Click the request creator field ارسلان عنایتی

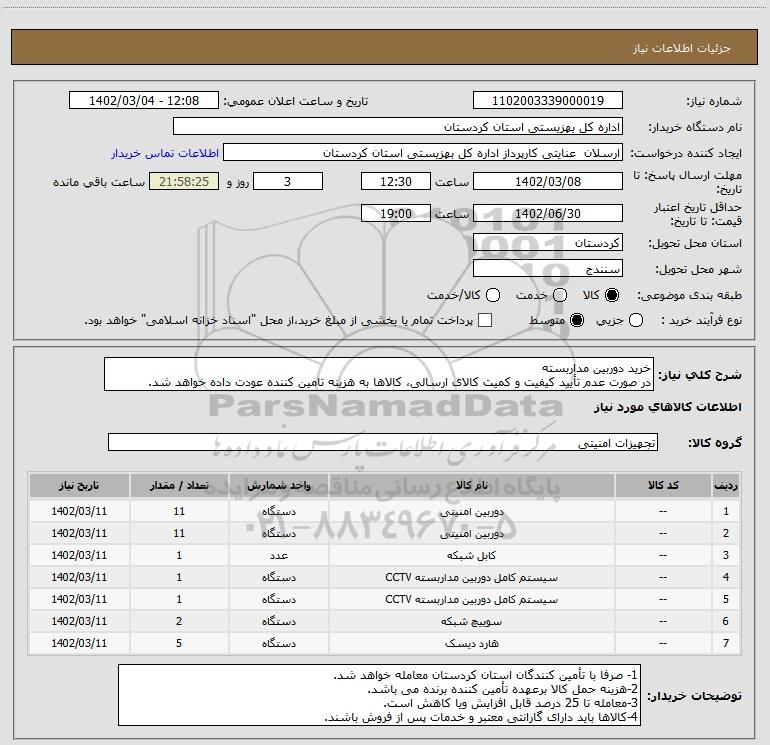pyautogui.click(x=423, y=153)
